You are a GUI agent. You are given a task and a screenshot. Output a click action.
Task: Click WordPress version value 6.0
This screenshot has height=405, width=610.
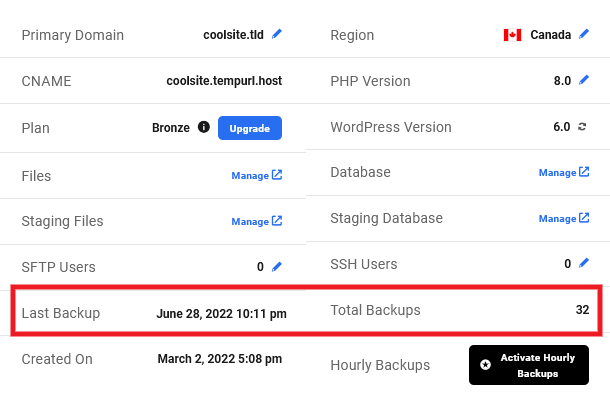562,126
